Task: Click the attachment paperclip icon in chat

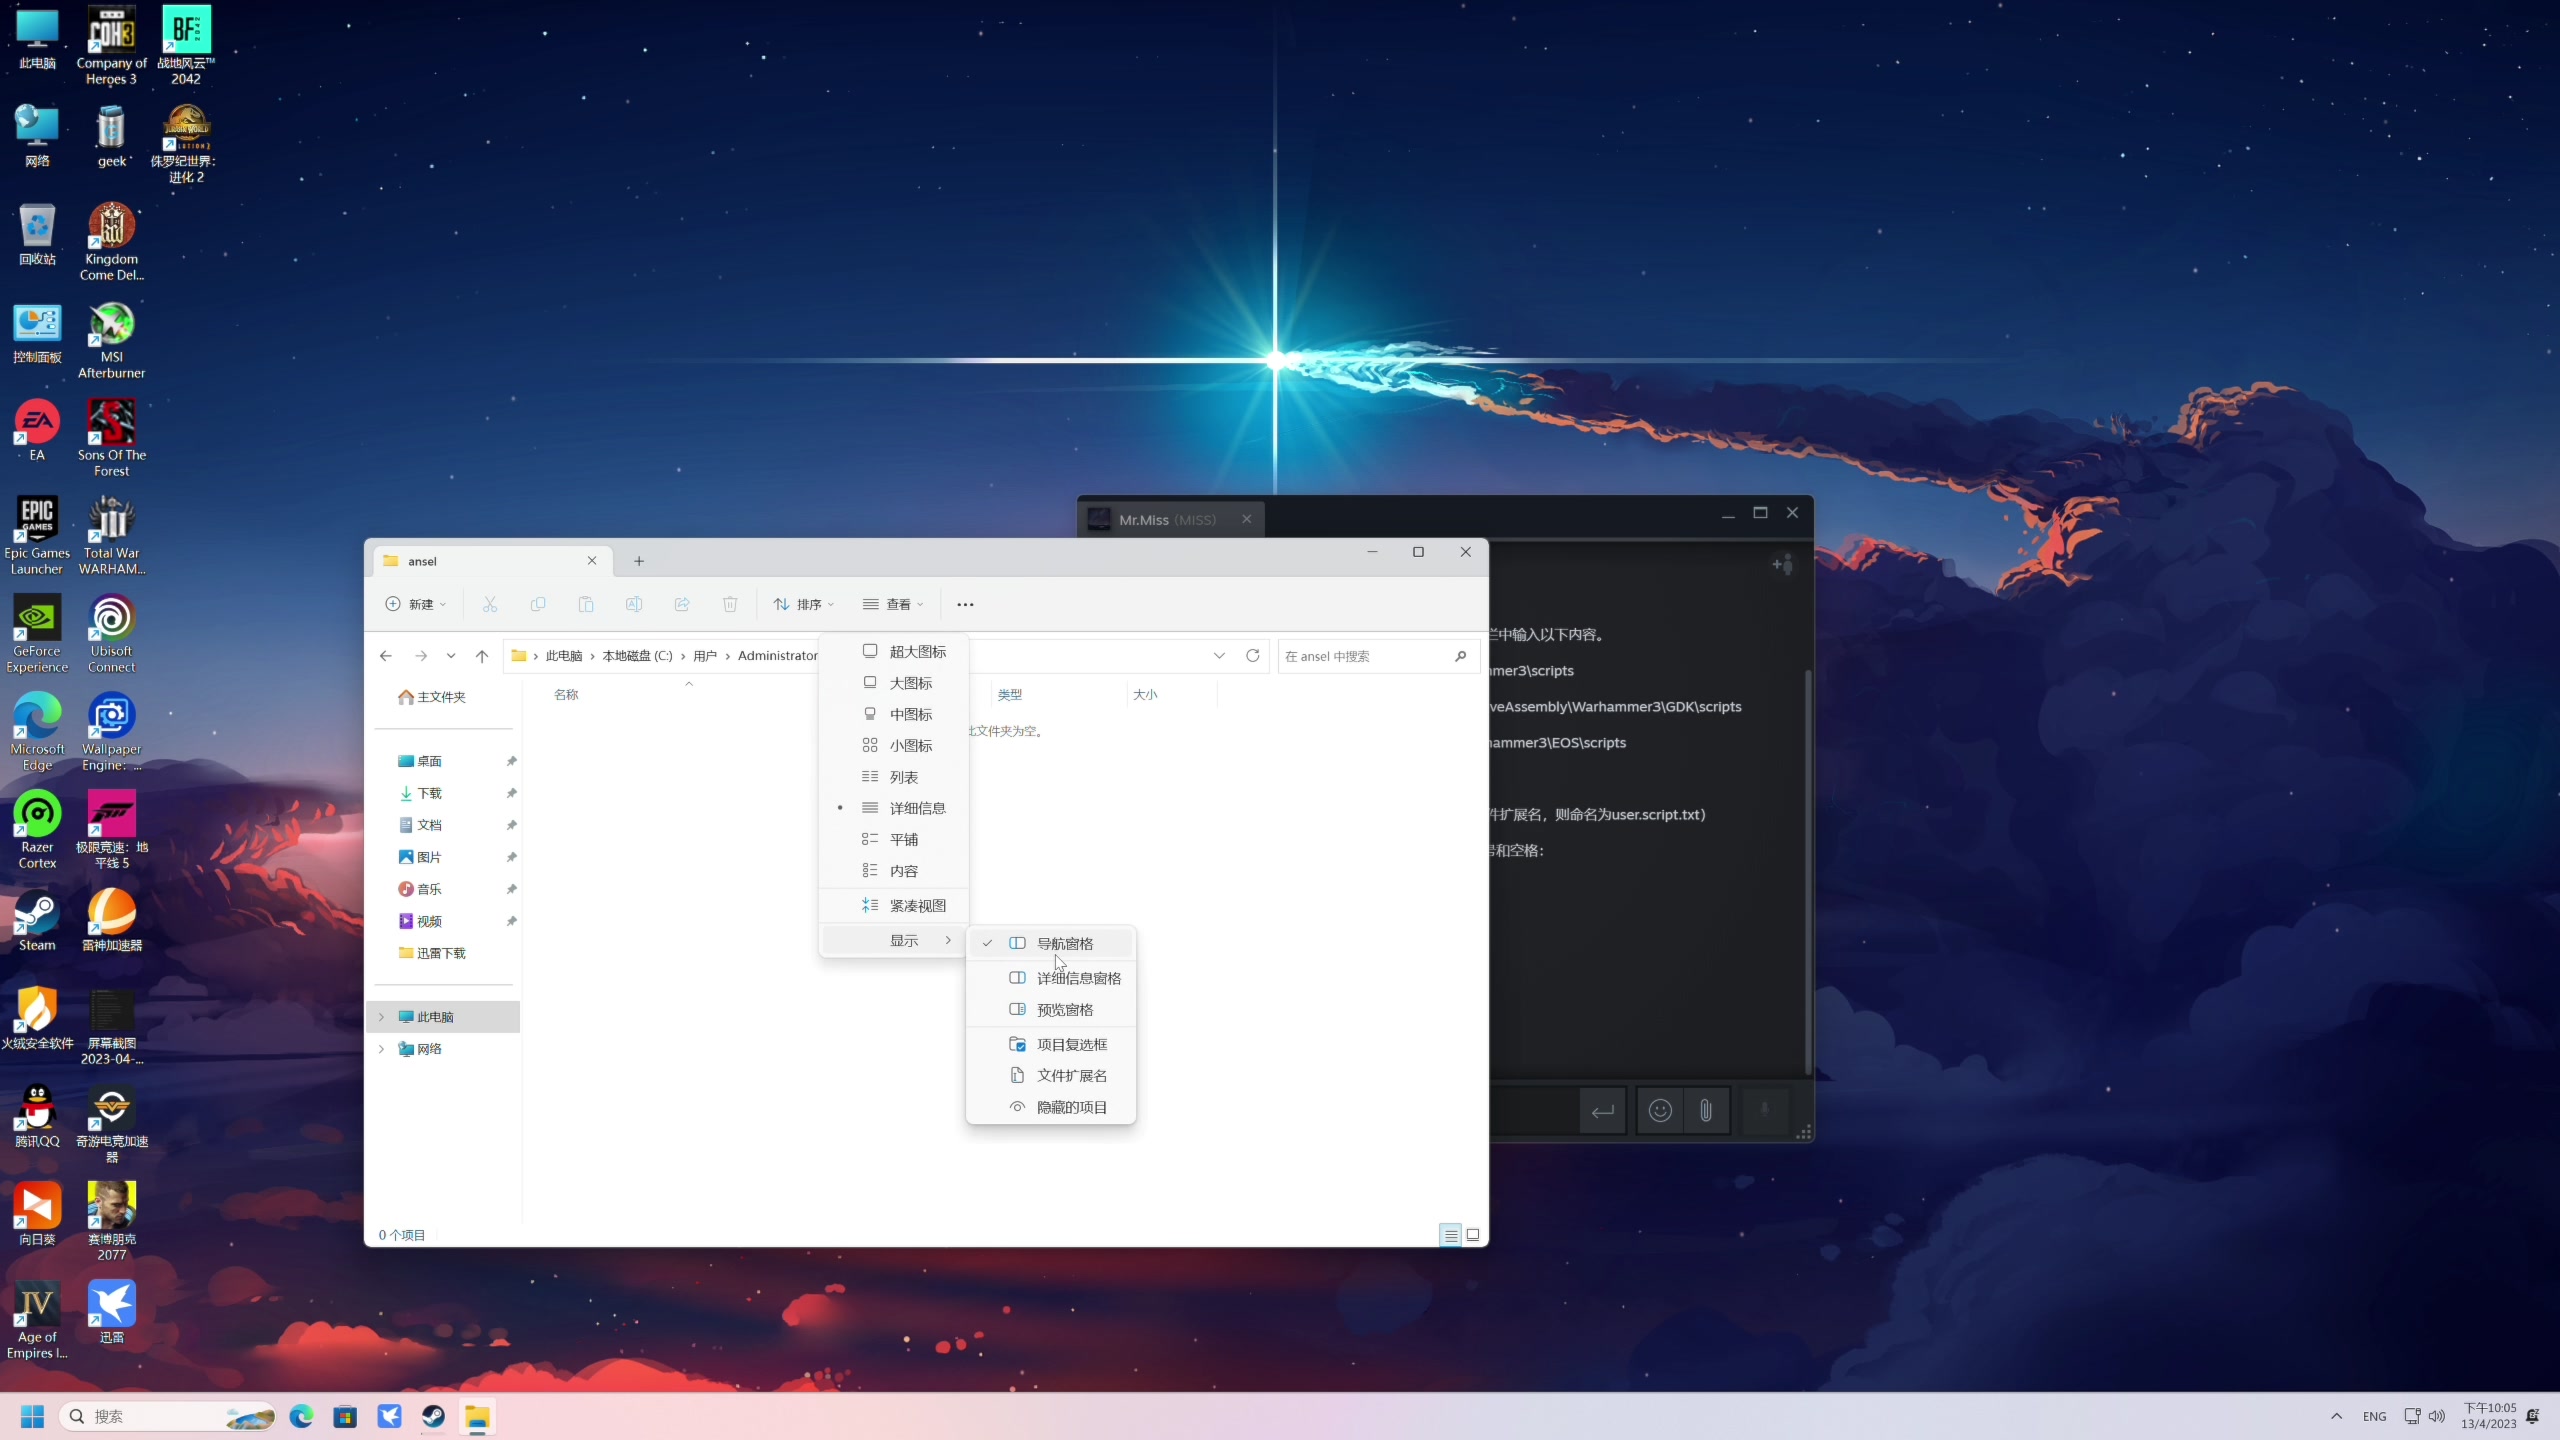Action: pyautogui.click(x=1706, y=1111)
